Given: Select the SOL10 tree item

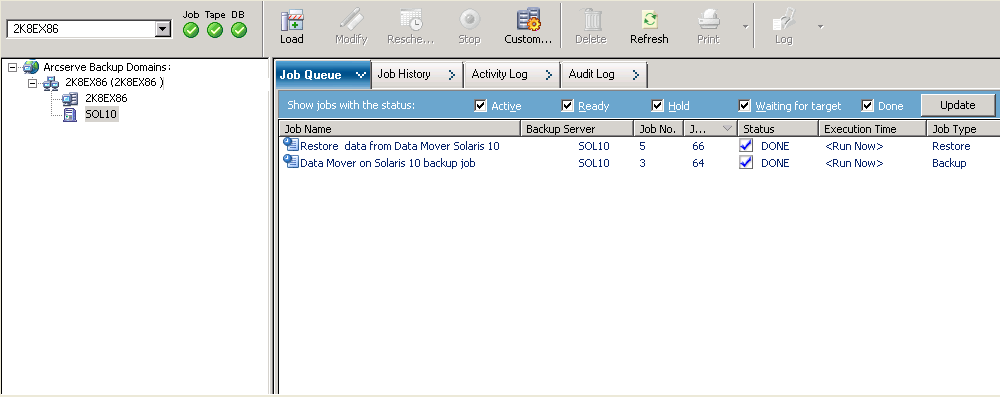Looking at the screenshot, I should coord(101,115).
